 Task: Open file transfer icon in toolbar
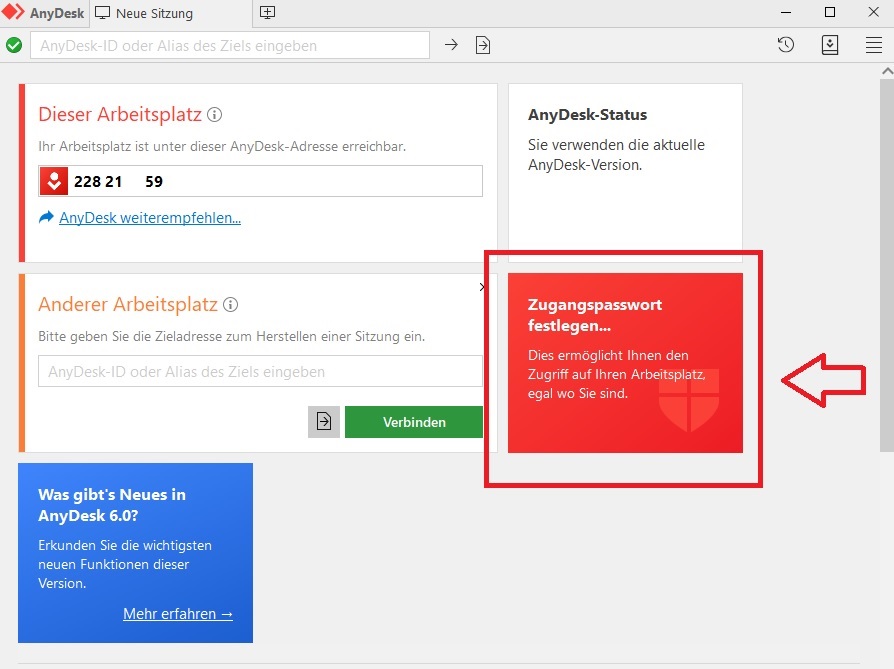coord(483,45)
